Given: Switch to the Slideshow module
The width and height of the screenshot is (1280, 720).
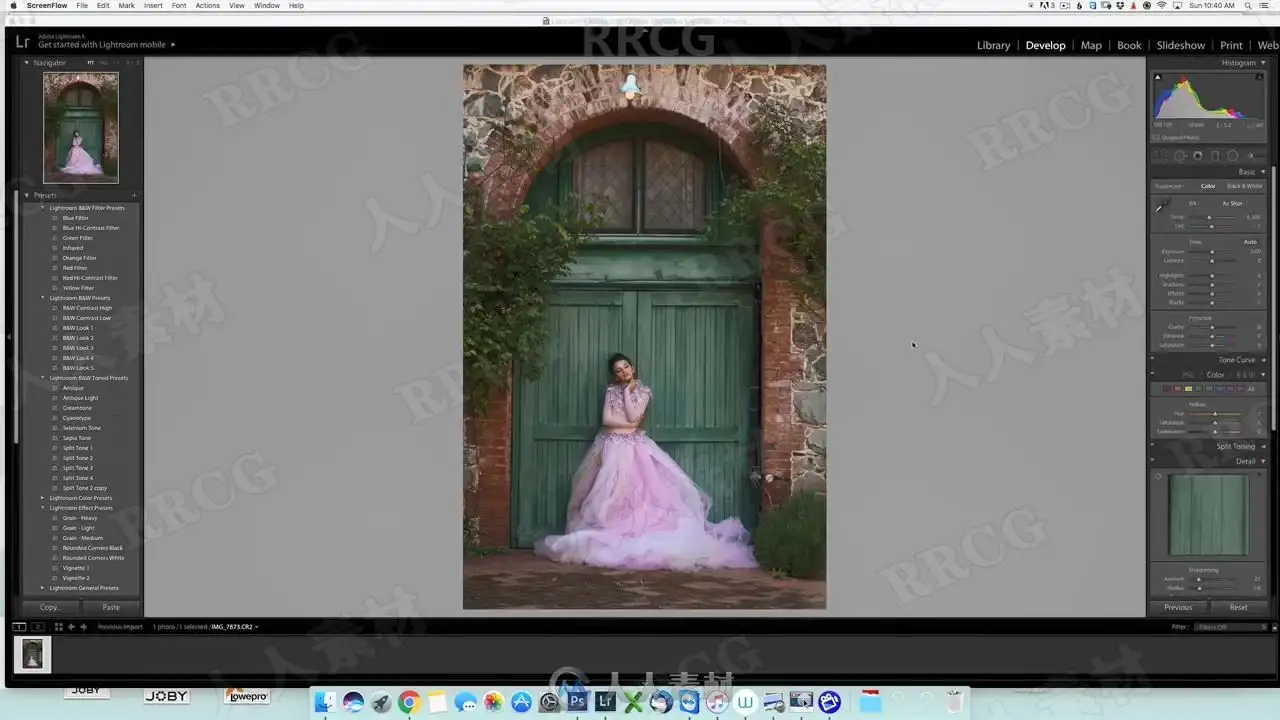Looking at the screenshot, I should tap(1181, 45).
